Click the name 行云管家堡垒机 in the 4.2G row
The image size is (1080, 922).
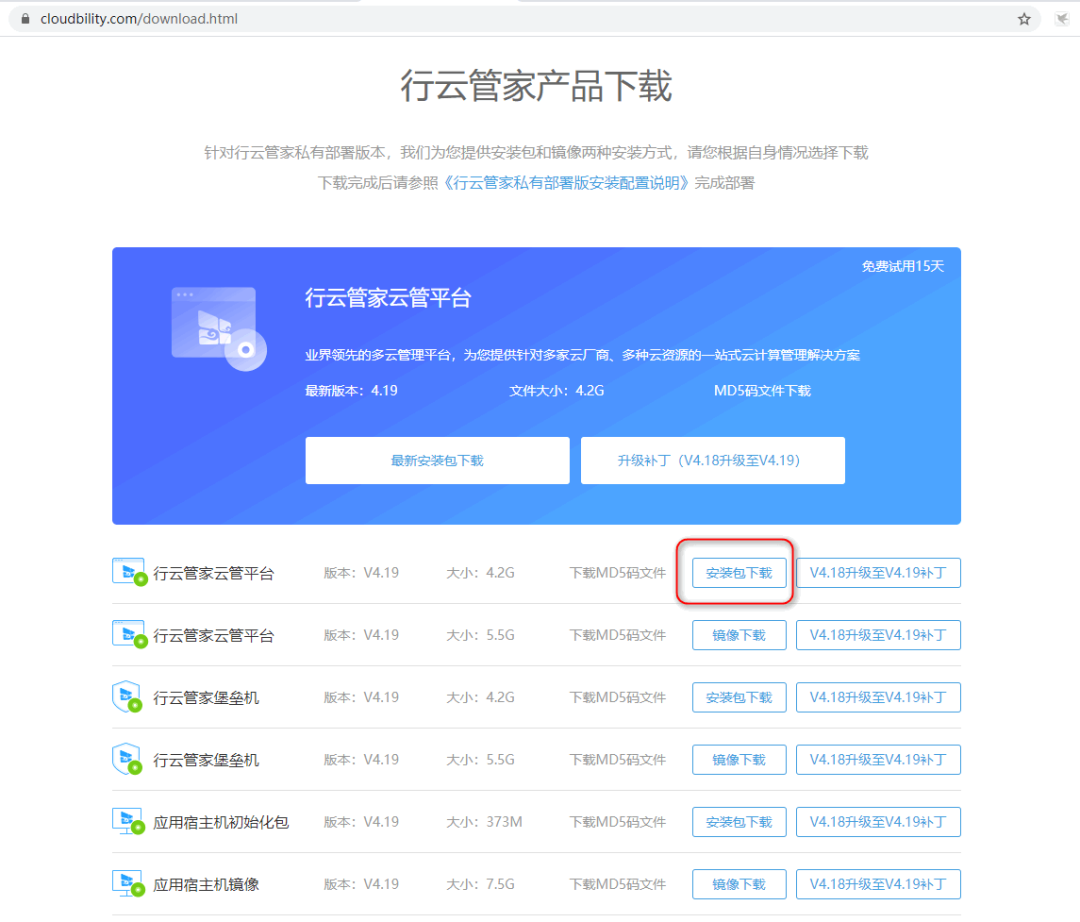click(206, 698)
